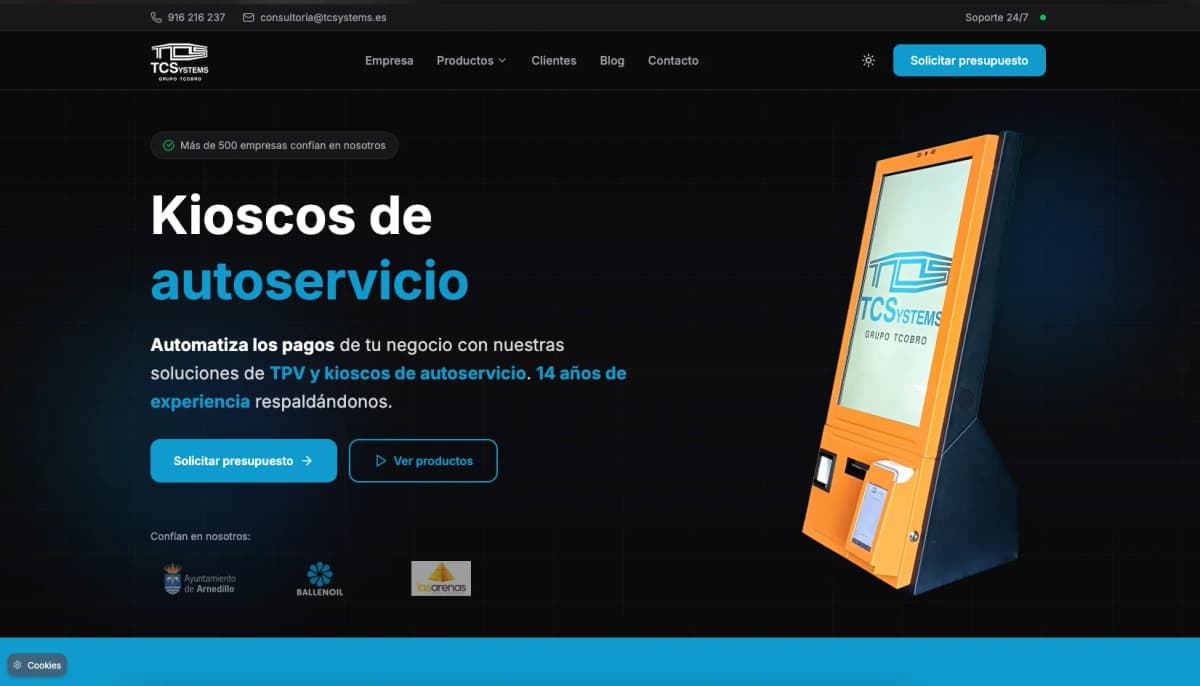Click the TCSystems logo
1200x686 pixels.
180,60
